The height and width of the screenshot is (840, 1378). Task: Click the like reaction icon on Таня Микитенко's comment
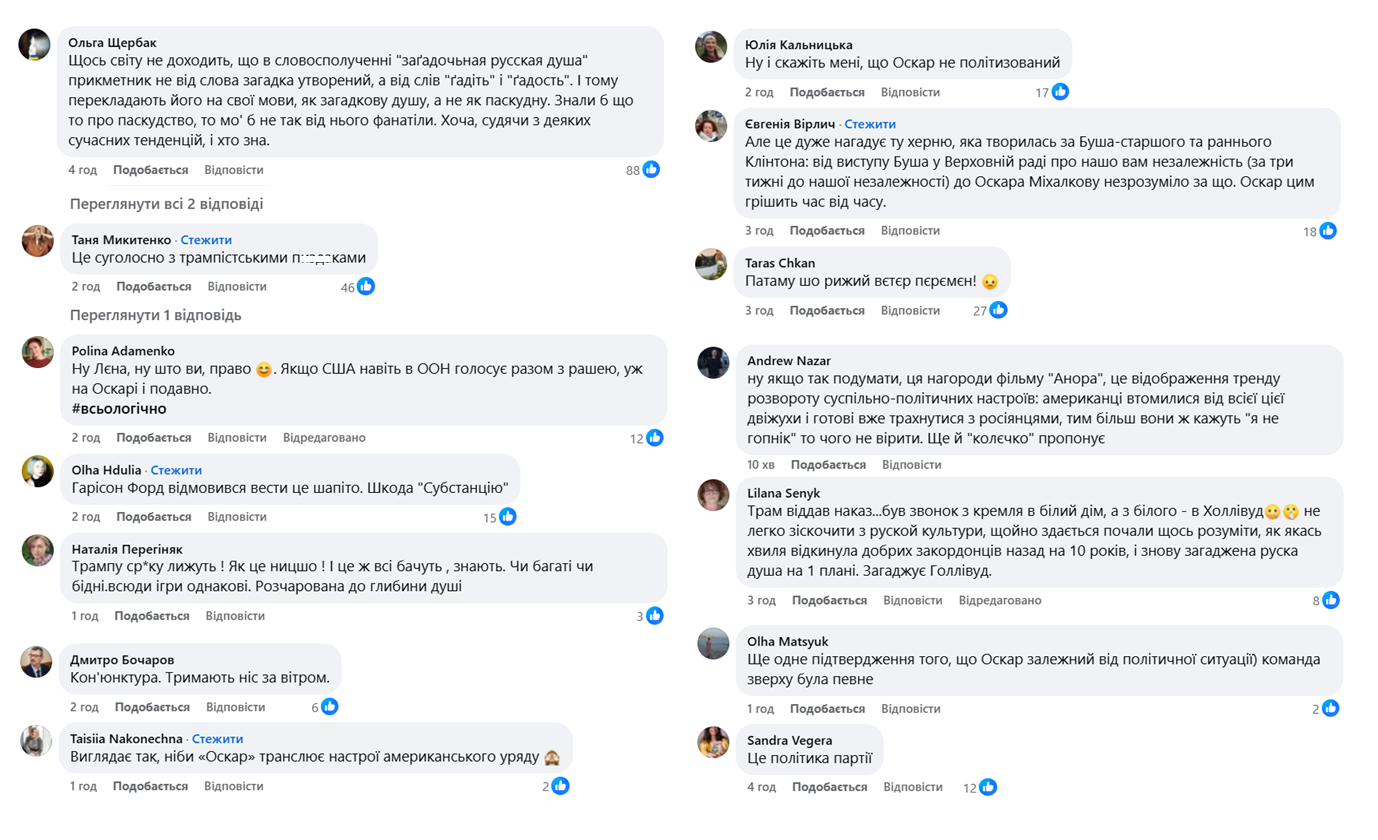point(366,287)
